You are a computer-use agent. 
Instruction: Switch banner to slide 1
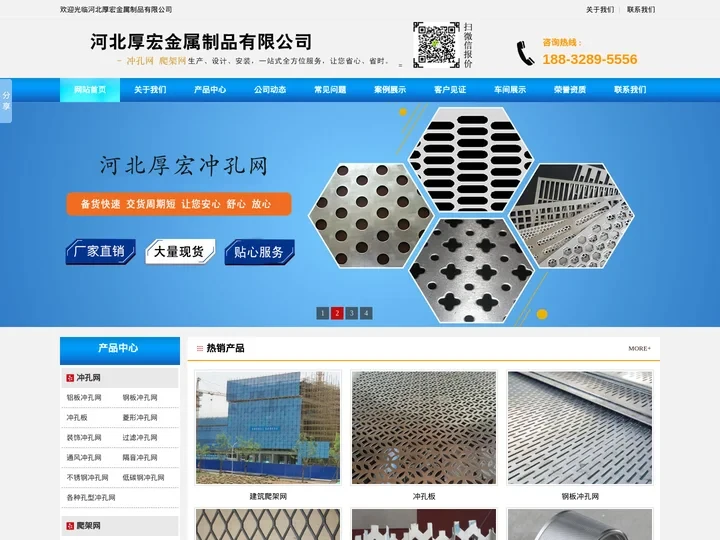point(322,313)
